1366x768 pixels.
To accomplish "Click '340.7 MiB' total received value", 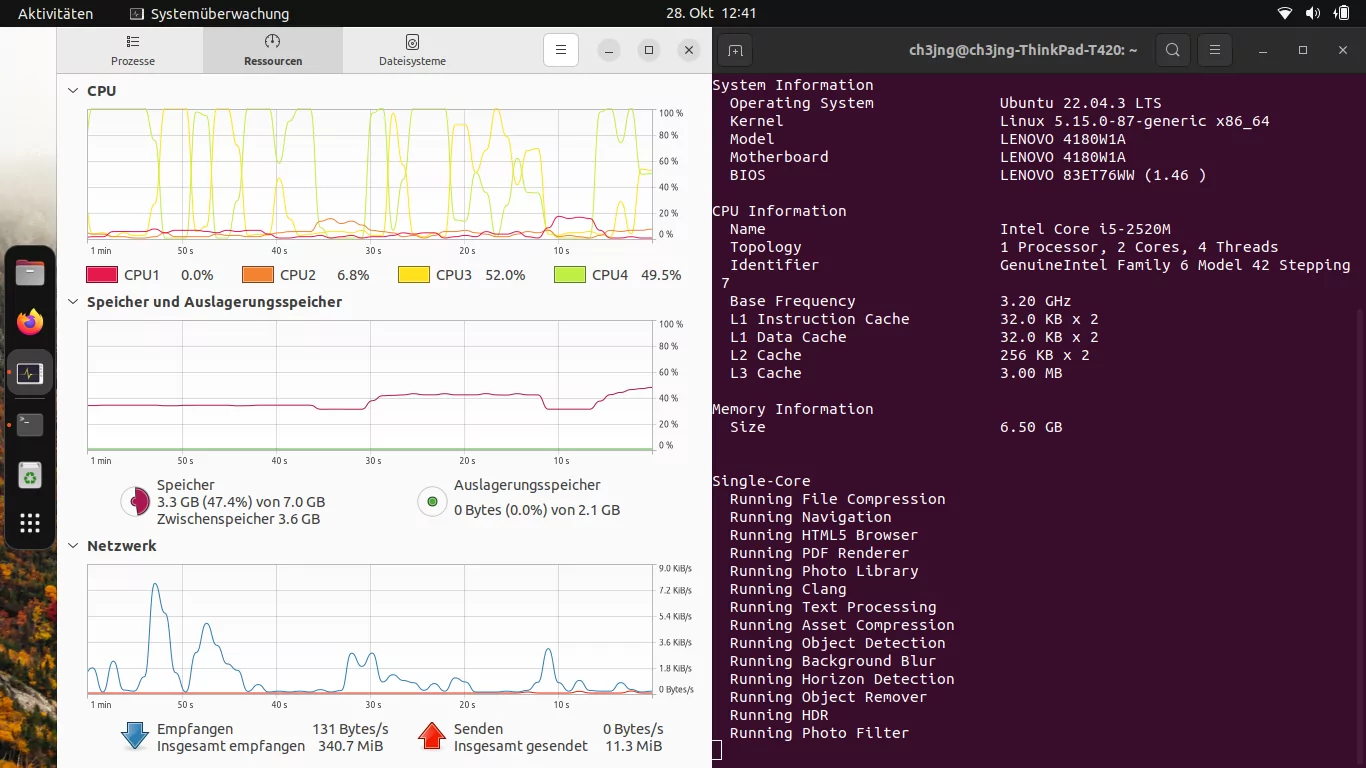I will (349, 746).
